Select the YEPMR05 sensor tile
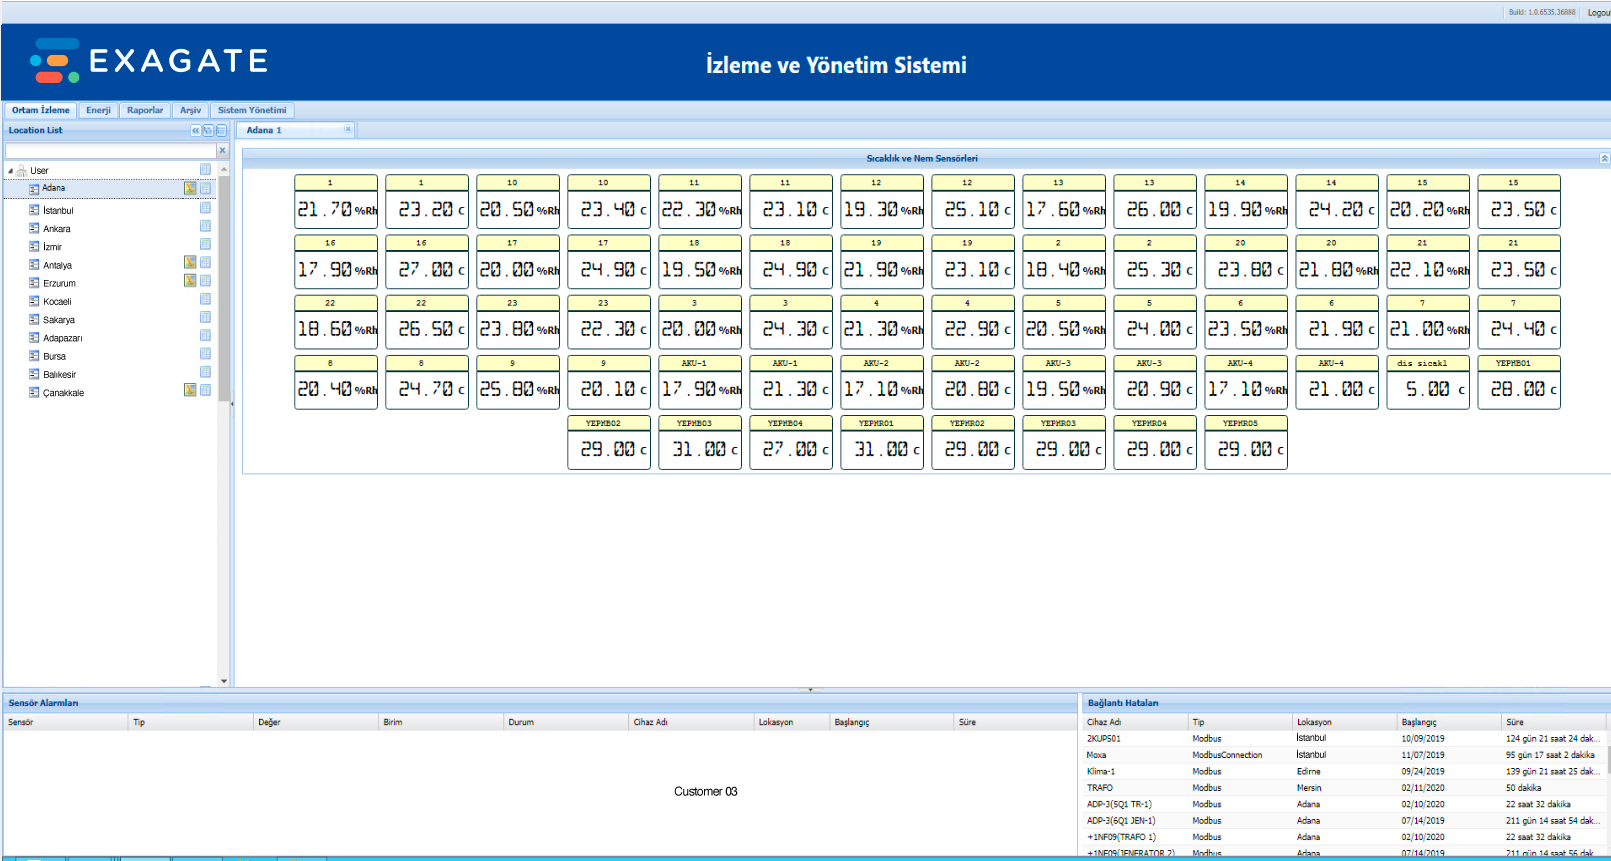The image size is (1611, 861). coord(1246,442)
